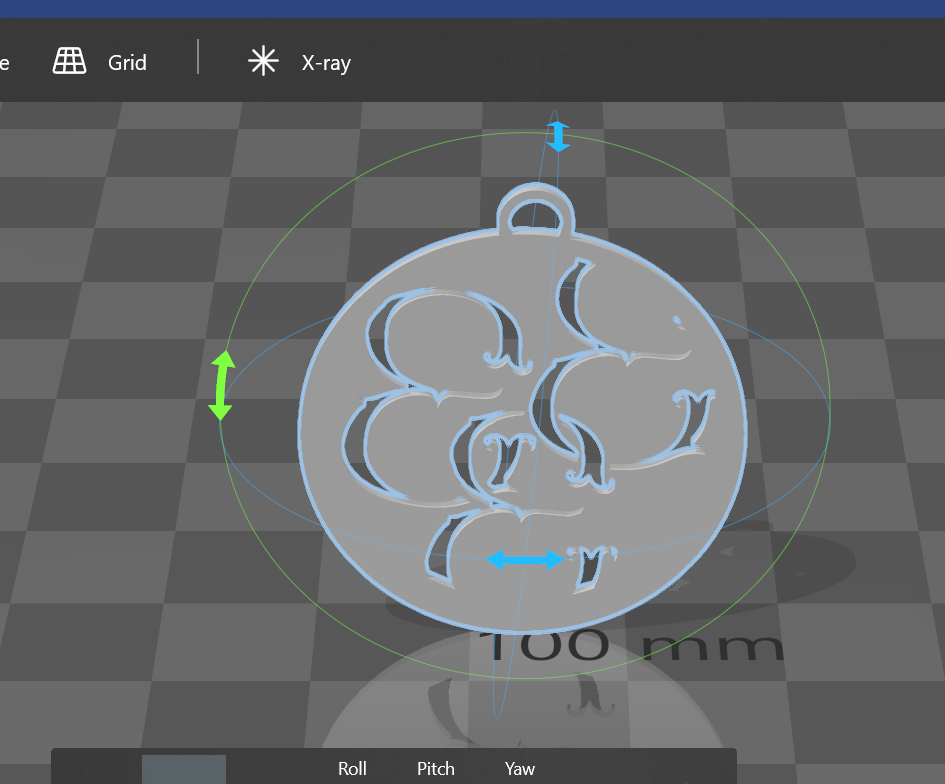Select the Yaw rotation option

[520, 768]
